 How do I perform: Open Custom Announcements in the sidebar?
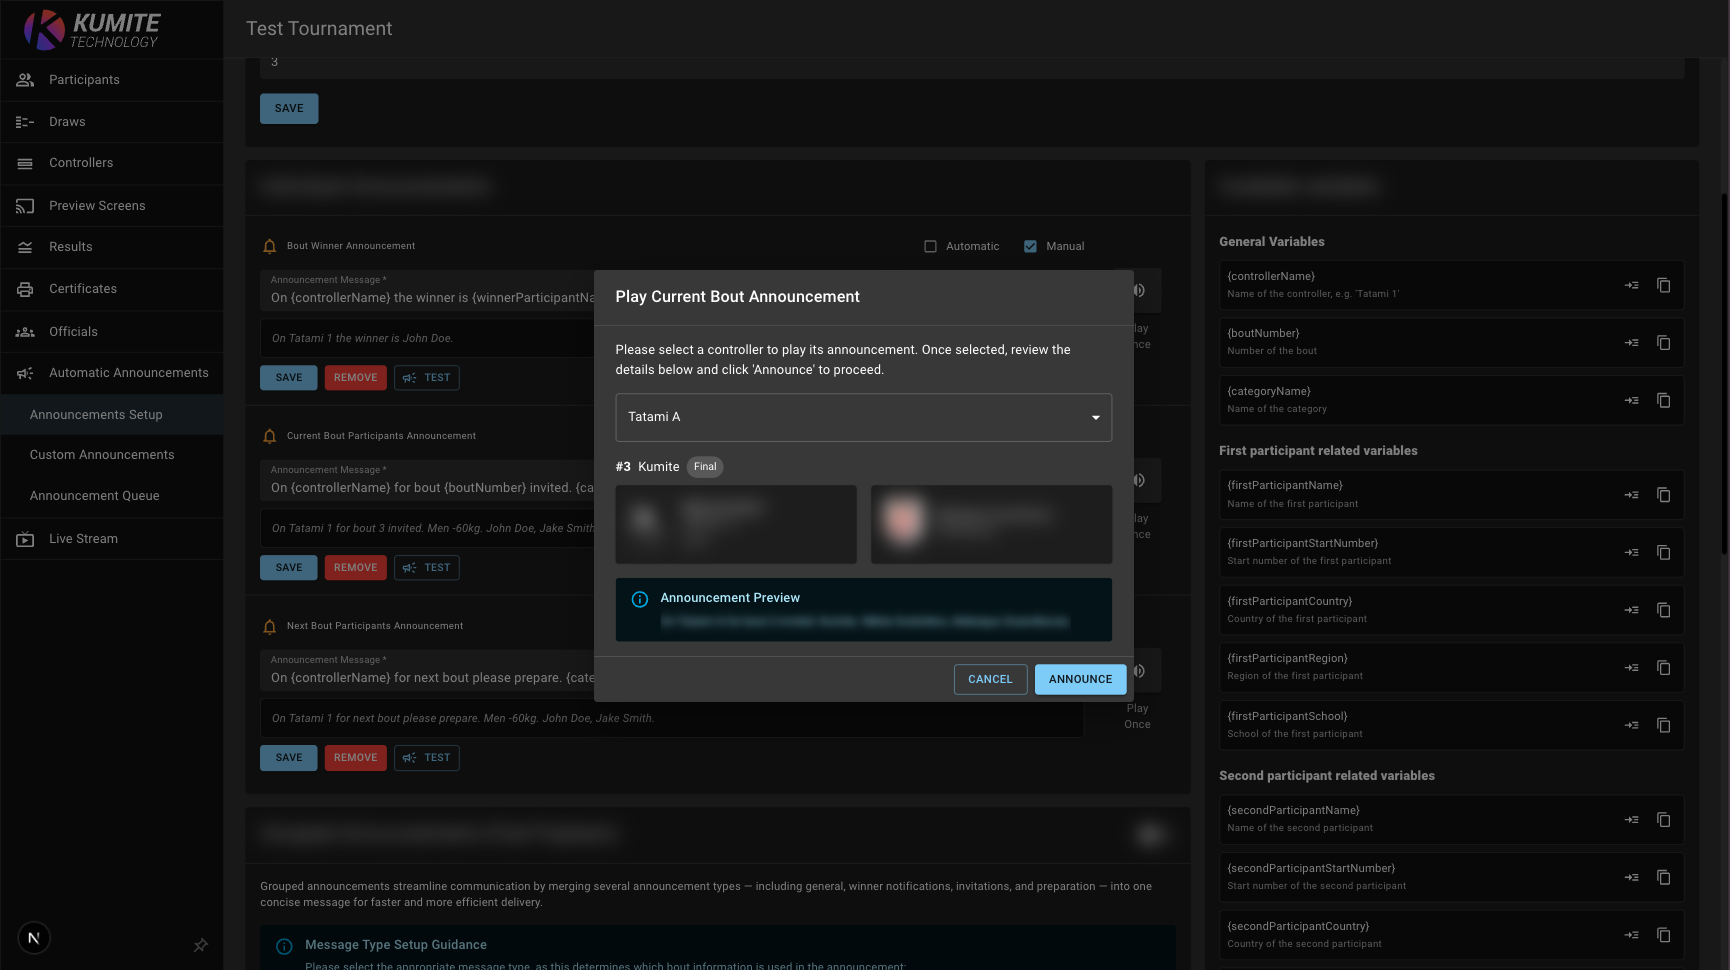pos(102,455)
